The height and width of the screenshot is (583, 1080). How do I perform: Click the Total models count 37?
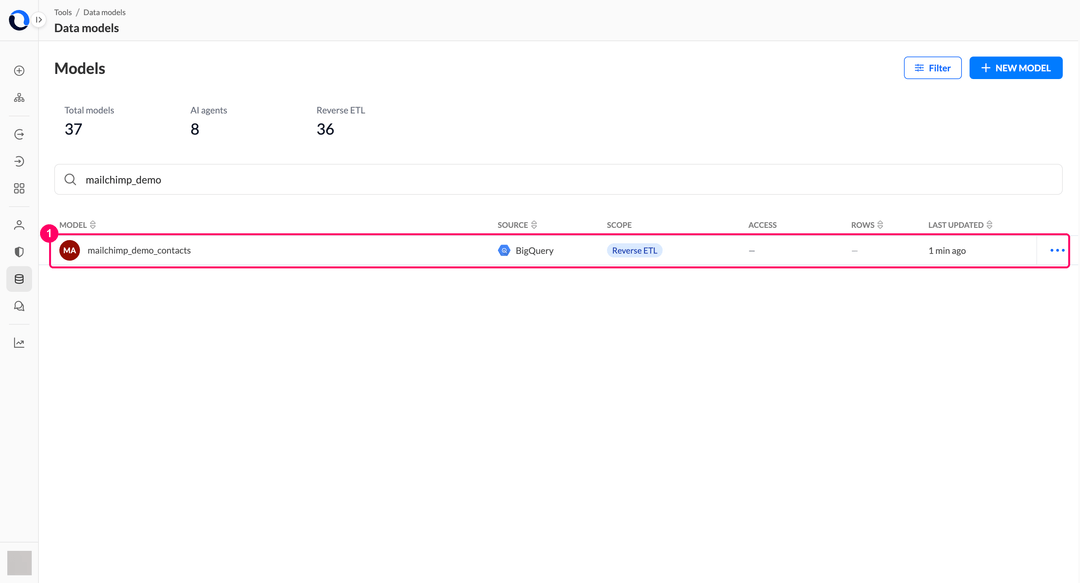(73, 129)
